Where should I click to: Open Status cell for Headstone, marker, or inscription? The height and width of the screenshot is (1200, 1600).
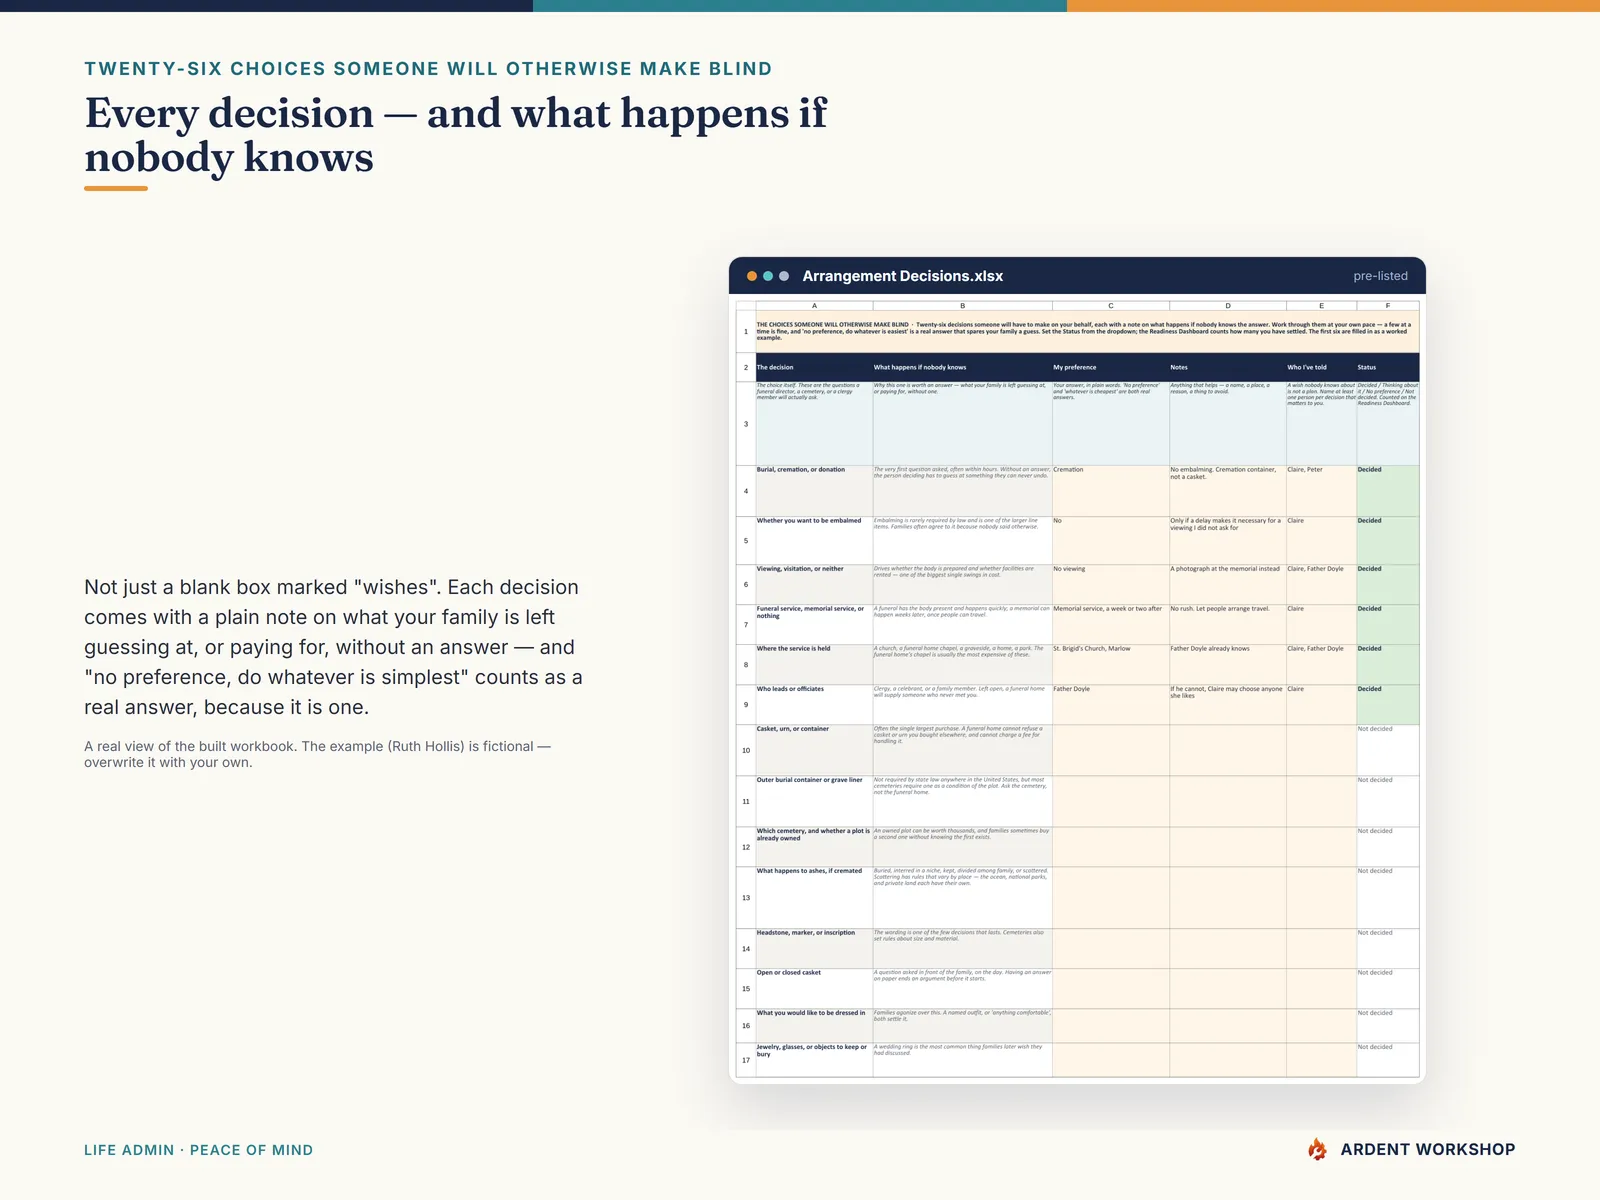pyautogui.click(x=1387, y=949)
